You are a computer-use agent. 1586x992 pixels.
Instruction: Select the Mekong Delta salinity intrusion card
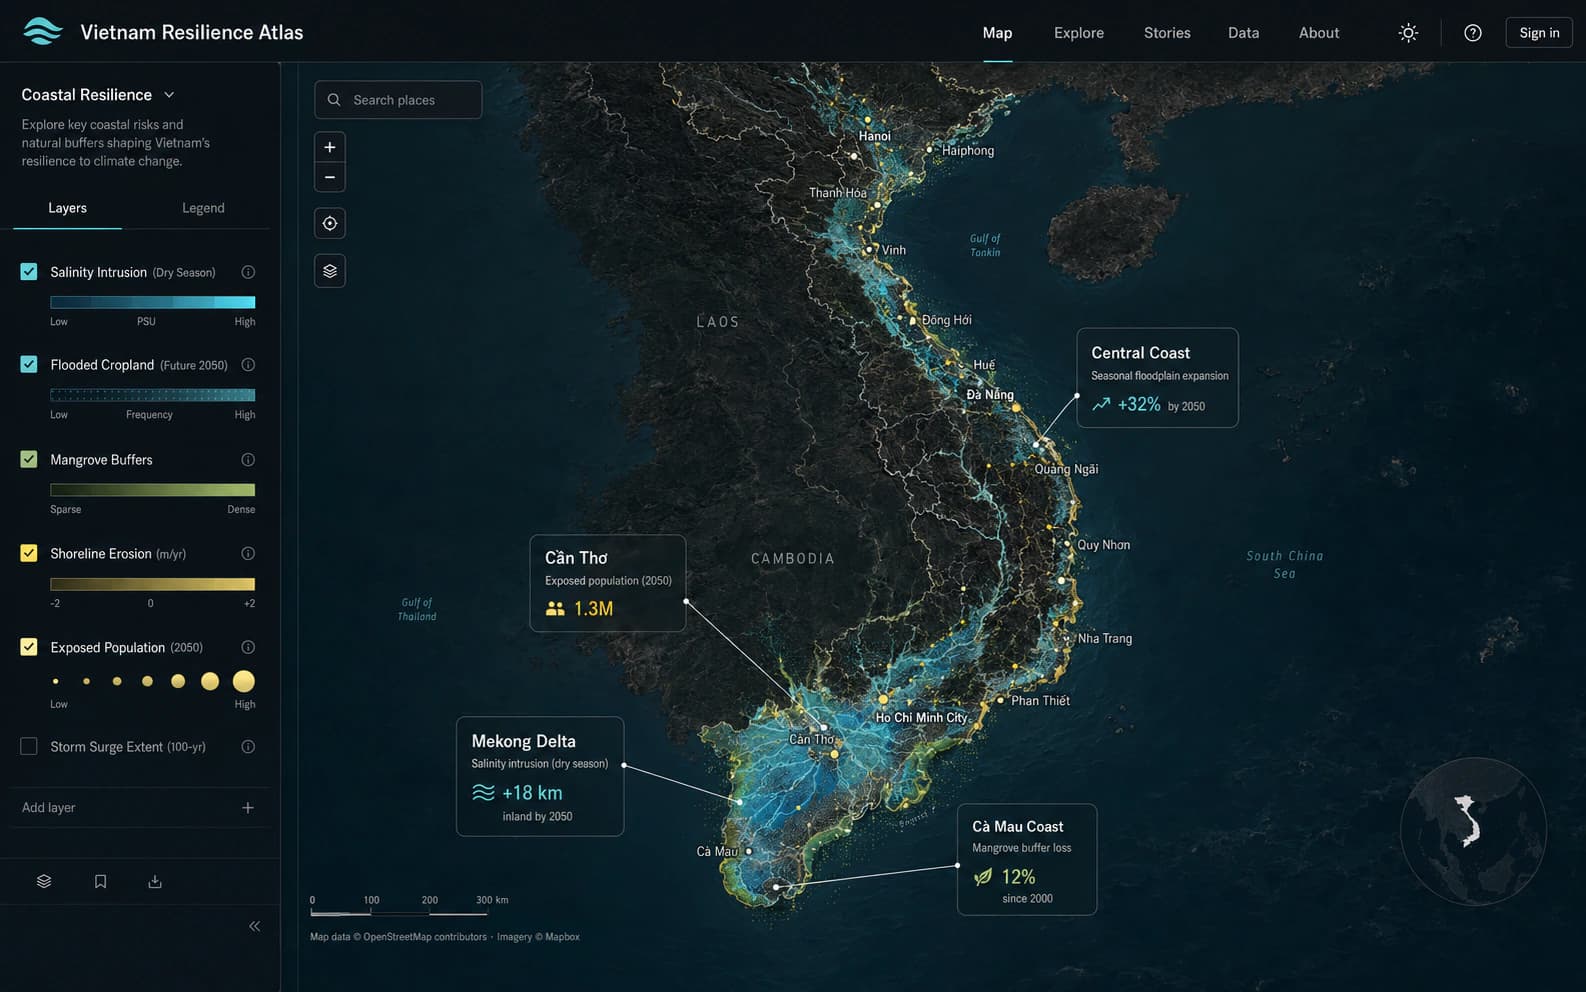[x=540, y=776]
